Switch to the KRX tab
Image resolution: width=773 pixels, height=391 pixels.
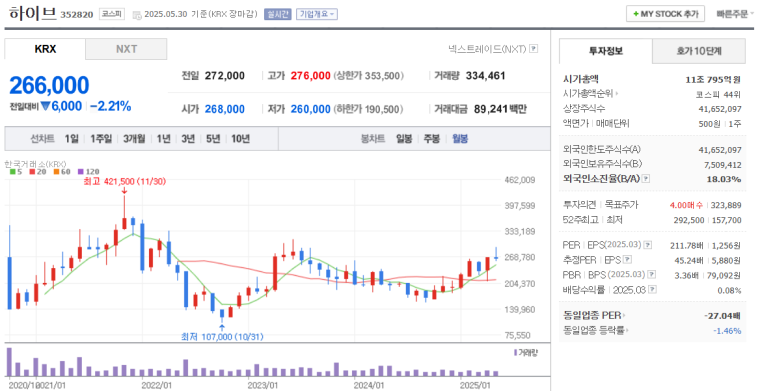(x=45, y=49)
